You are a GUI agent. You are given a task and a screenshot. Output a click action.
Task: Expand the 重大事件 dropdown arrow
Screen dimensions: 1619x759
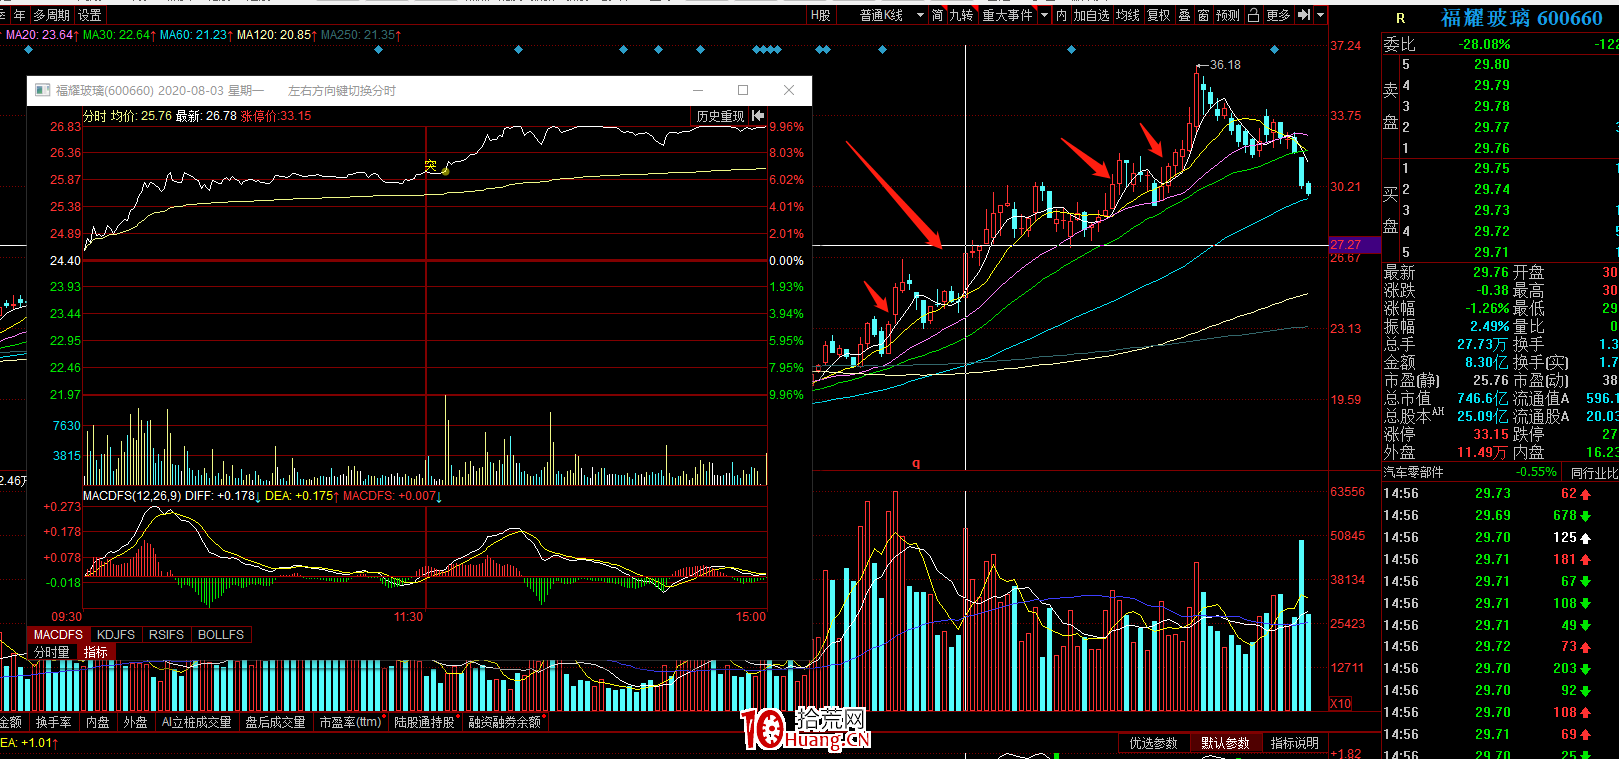pos(1045,15)
